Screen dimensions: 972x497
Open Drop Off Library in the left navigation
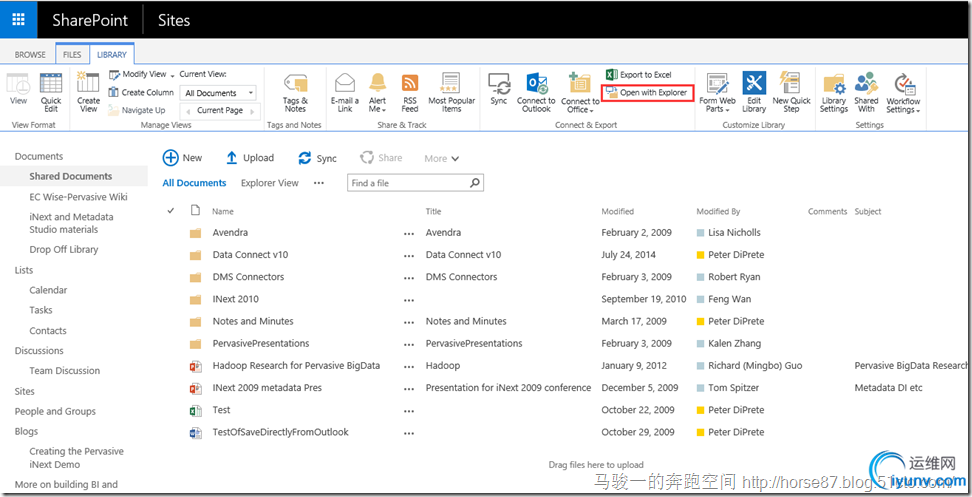pos(64,249)
